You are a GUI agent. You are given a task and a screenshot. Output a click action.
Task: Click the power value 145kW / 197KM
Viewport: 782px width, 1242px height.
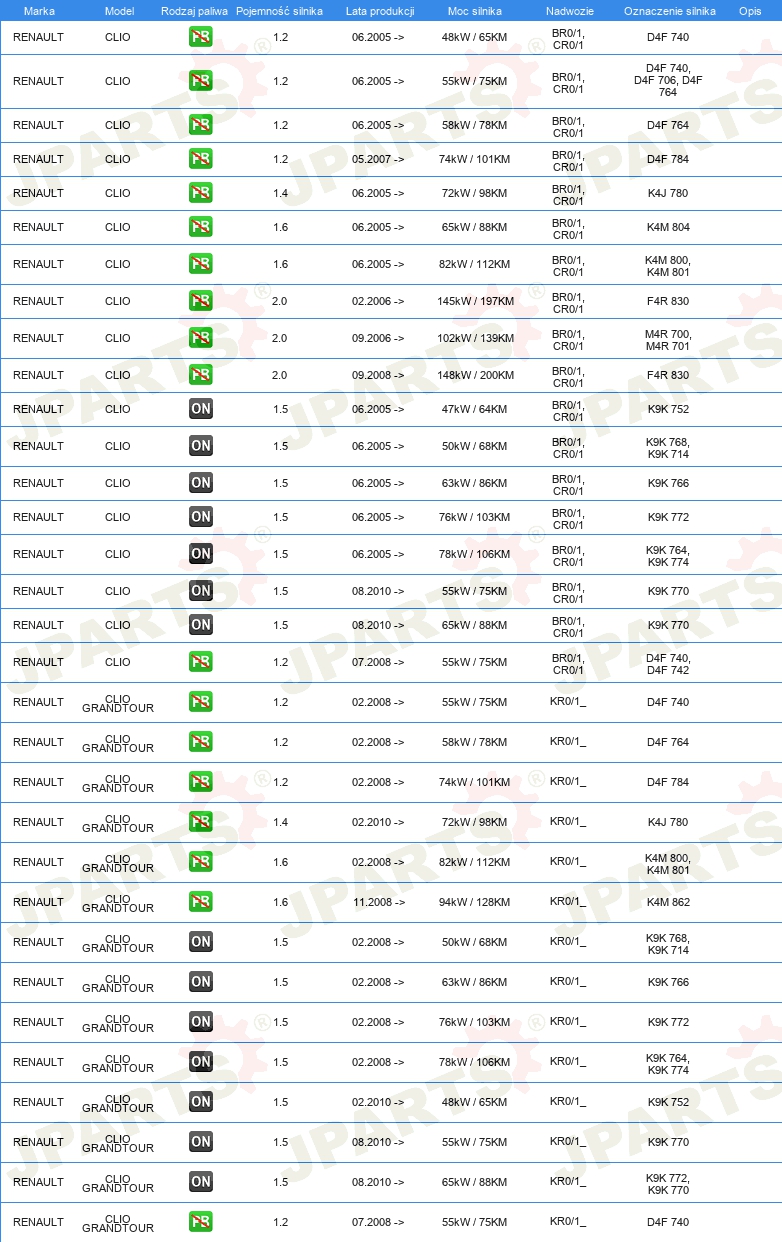[475, 301]
